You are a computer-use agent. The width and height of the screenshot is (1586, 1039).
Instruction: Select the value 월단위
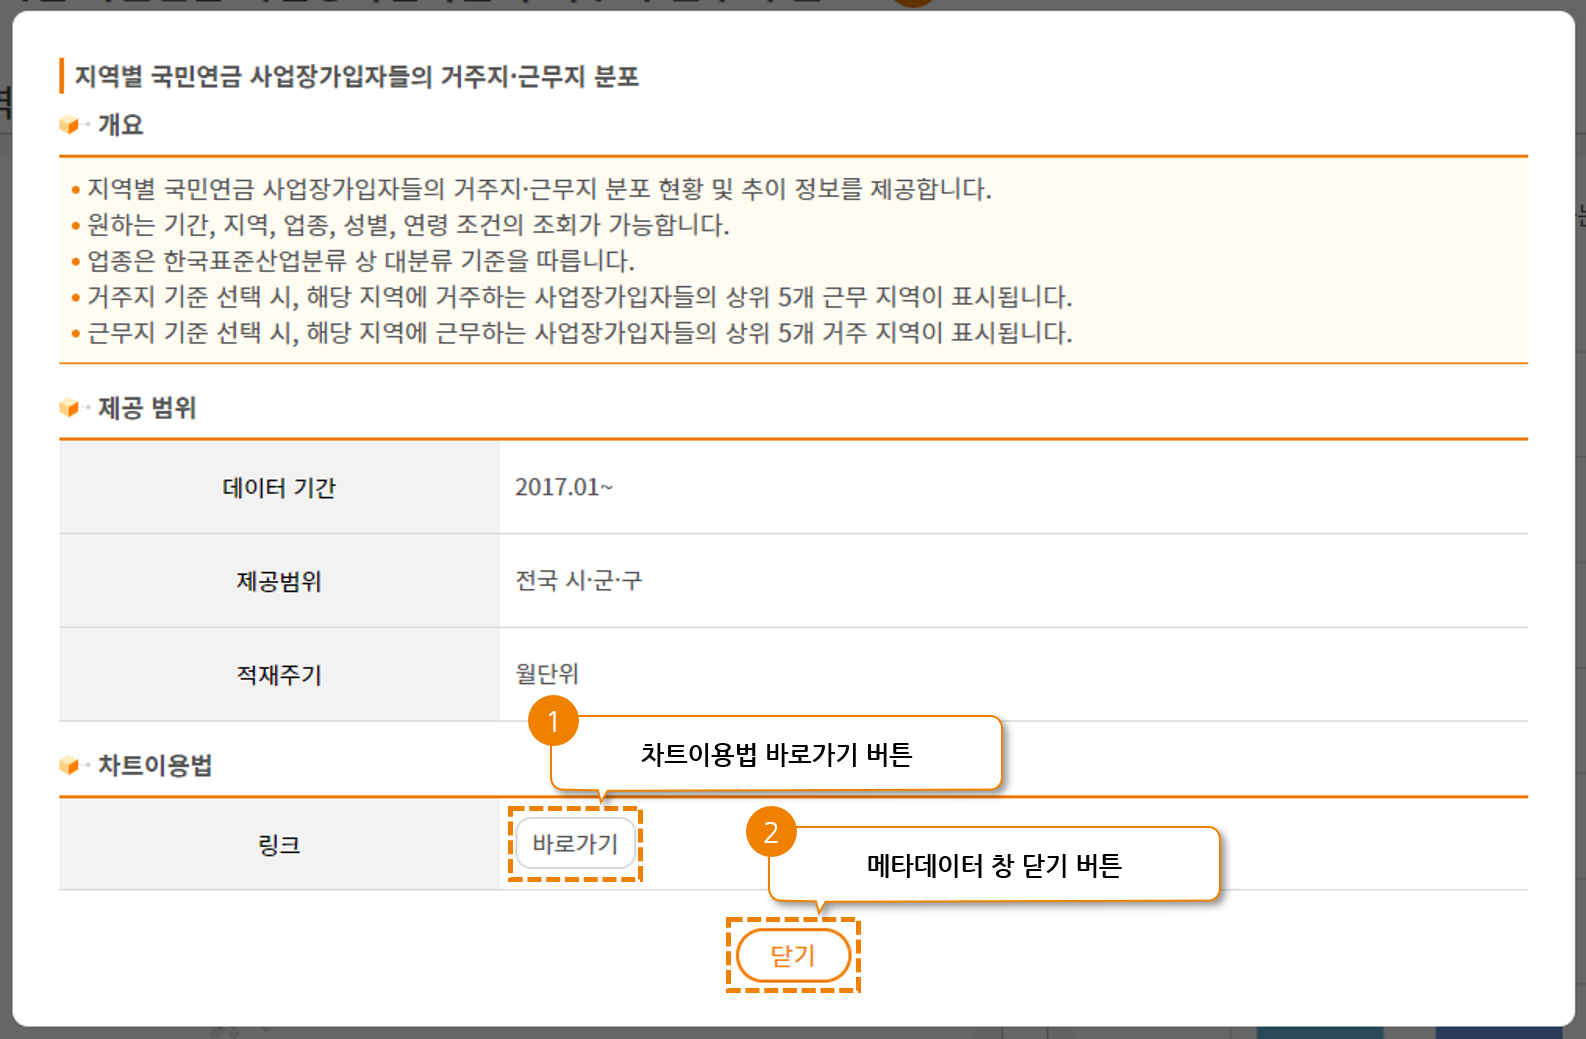point(547,674)
